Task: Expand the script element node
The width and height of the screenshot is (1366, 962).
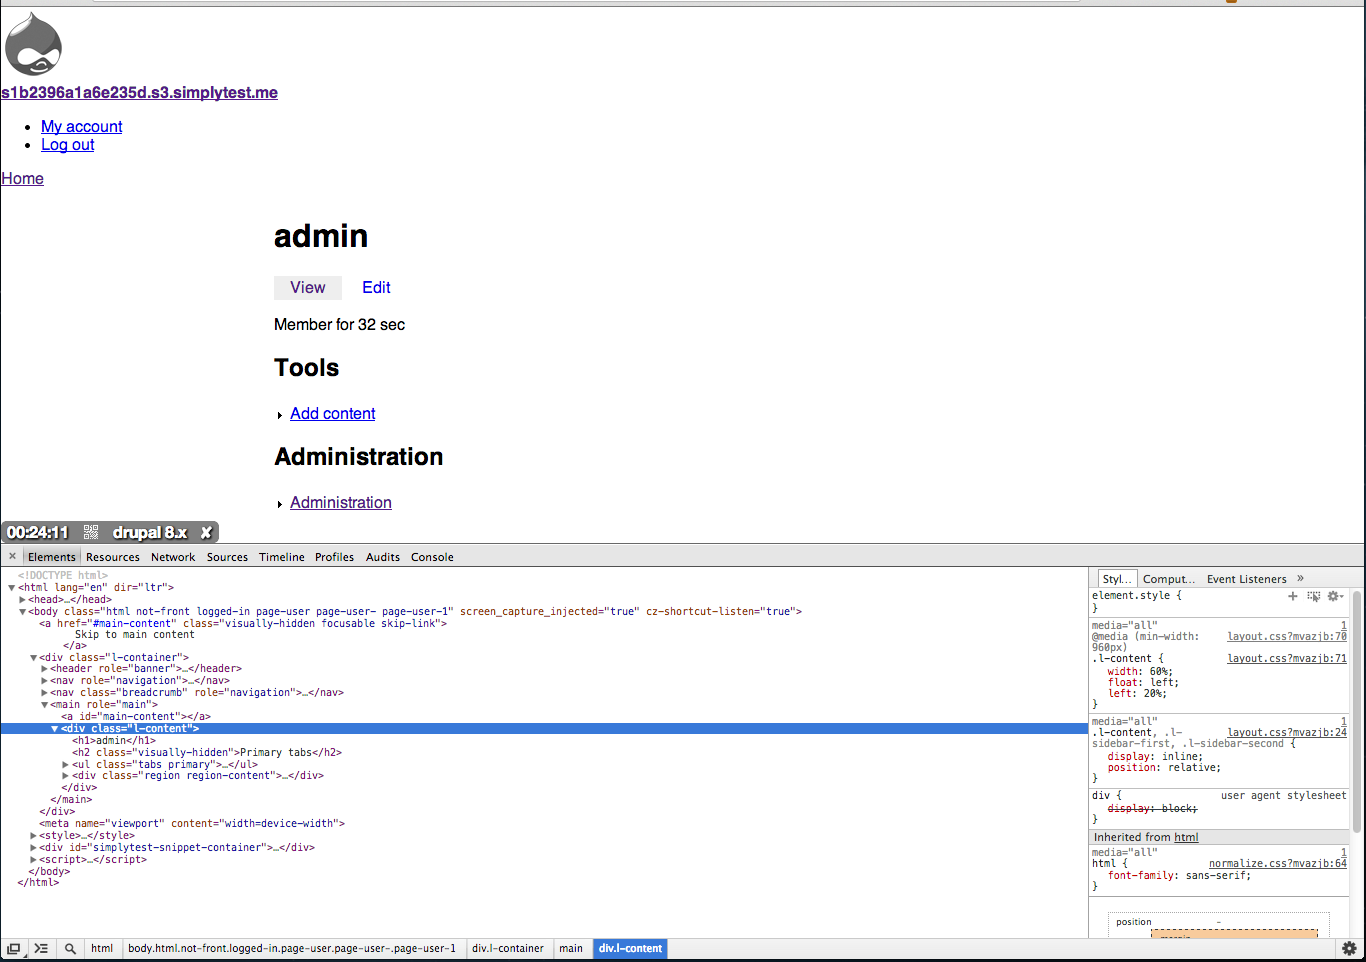Action: point(33,860)
